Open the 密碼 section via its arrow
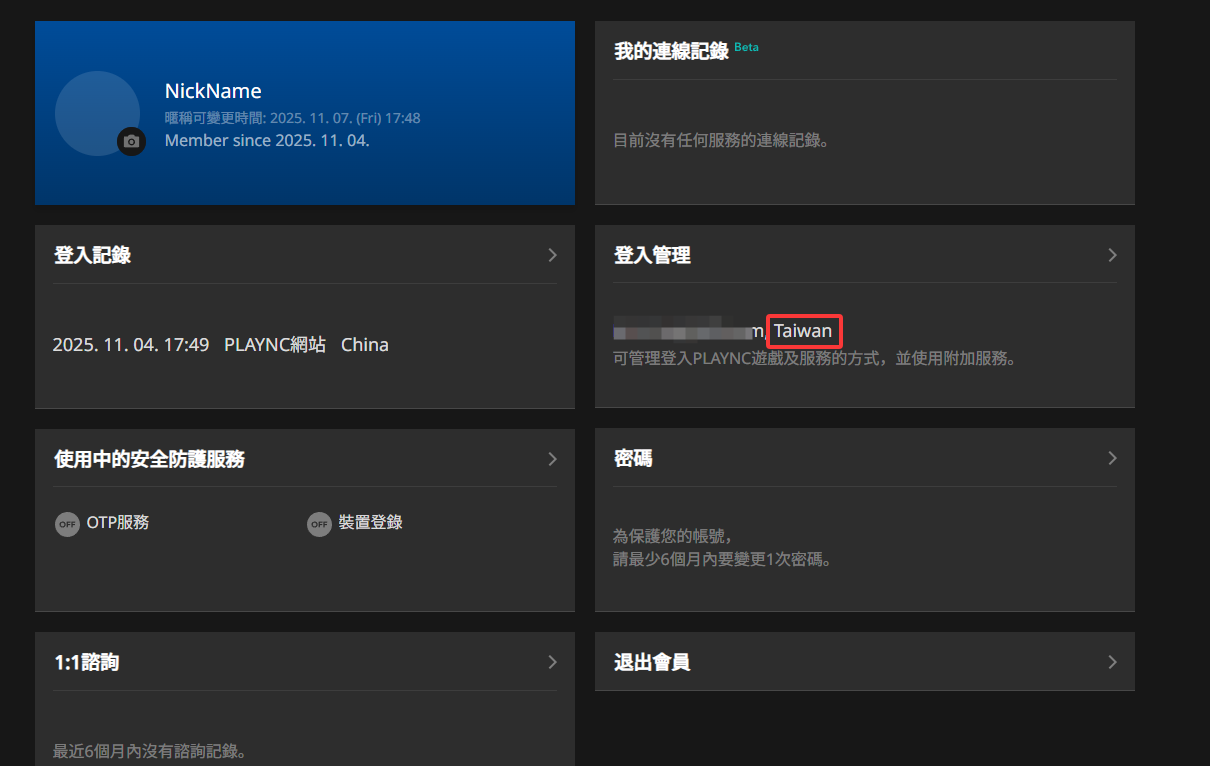The image size is (1210, 766). [1112, 458]
